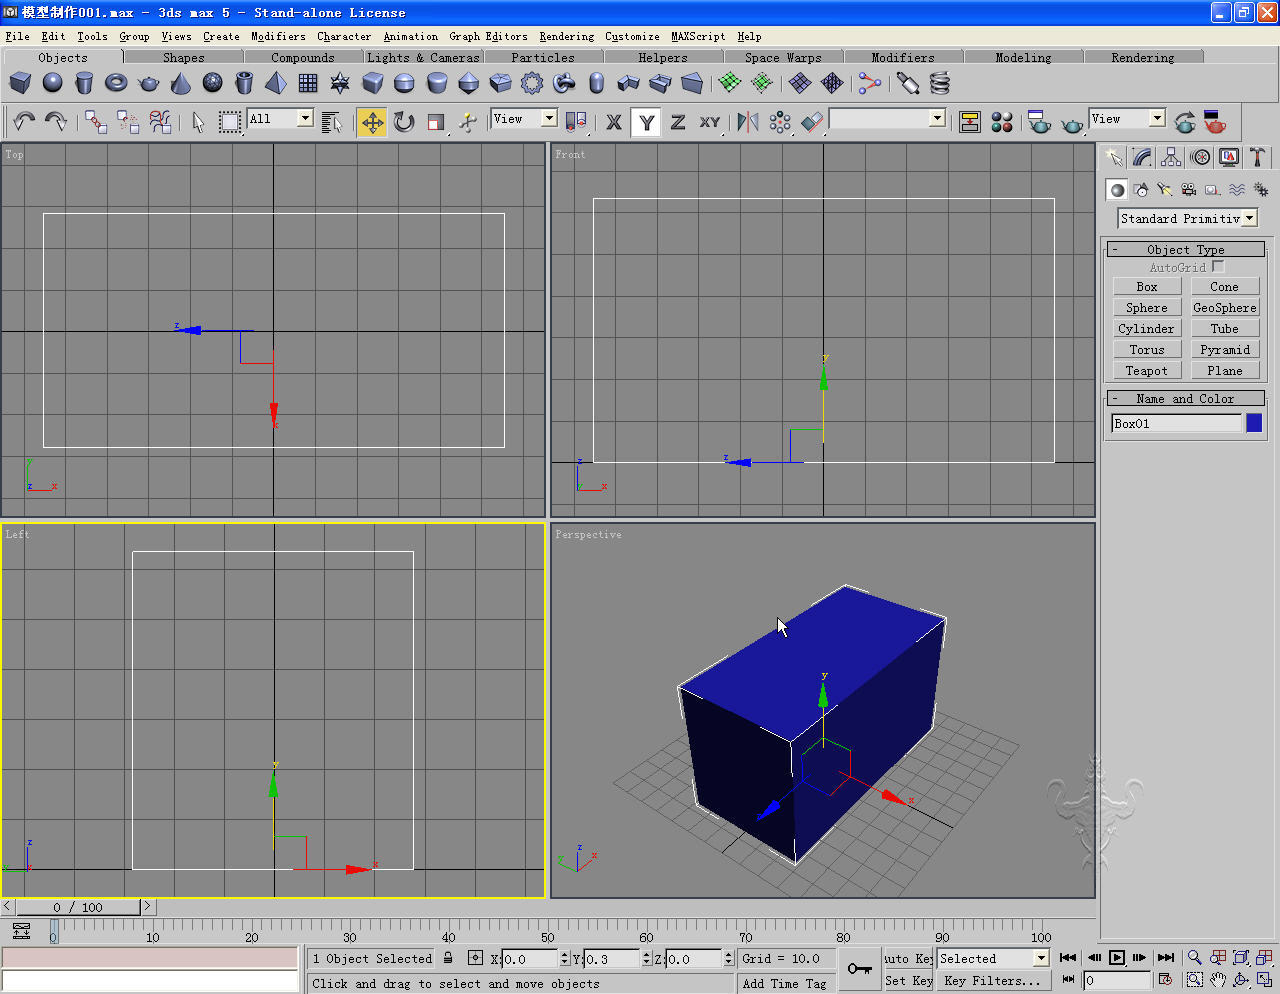Open the Rendering menu
The image size is (1280, 994).
click(x=566, y=36)
